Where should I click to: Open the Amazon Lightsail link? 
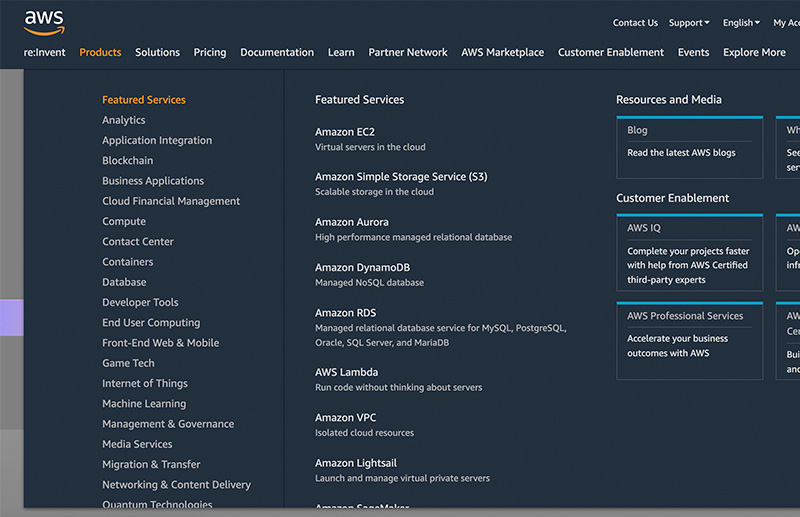[356, 463]
